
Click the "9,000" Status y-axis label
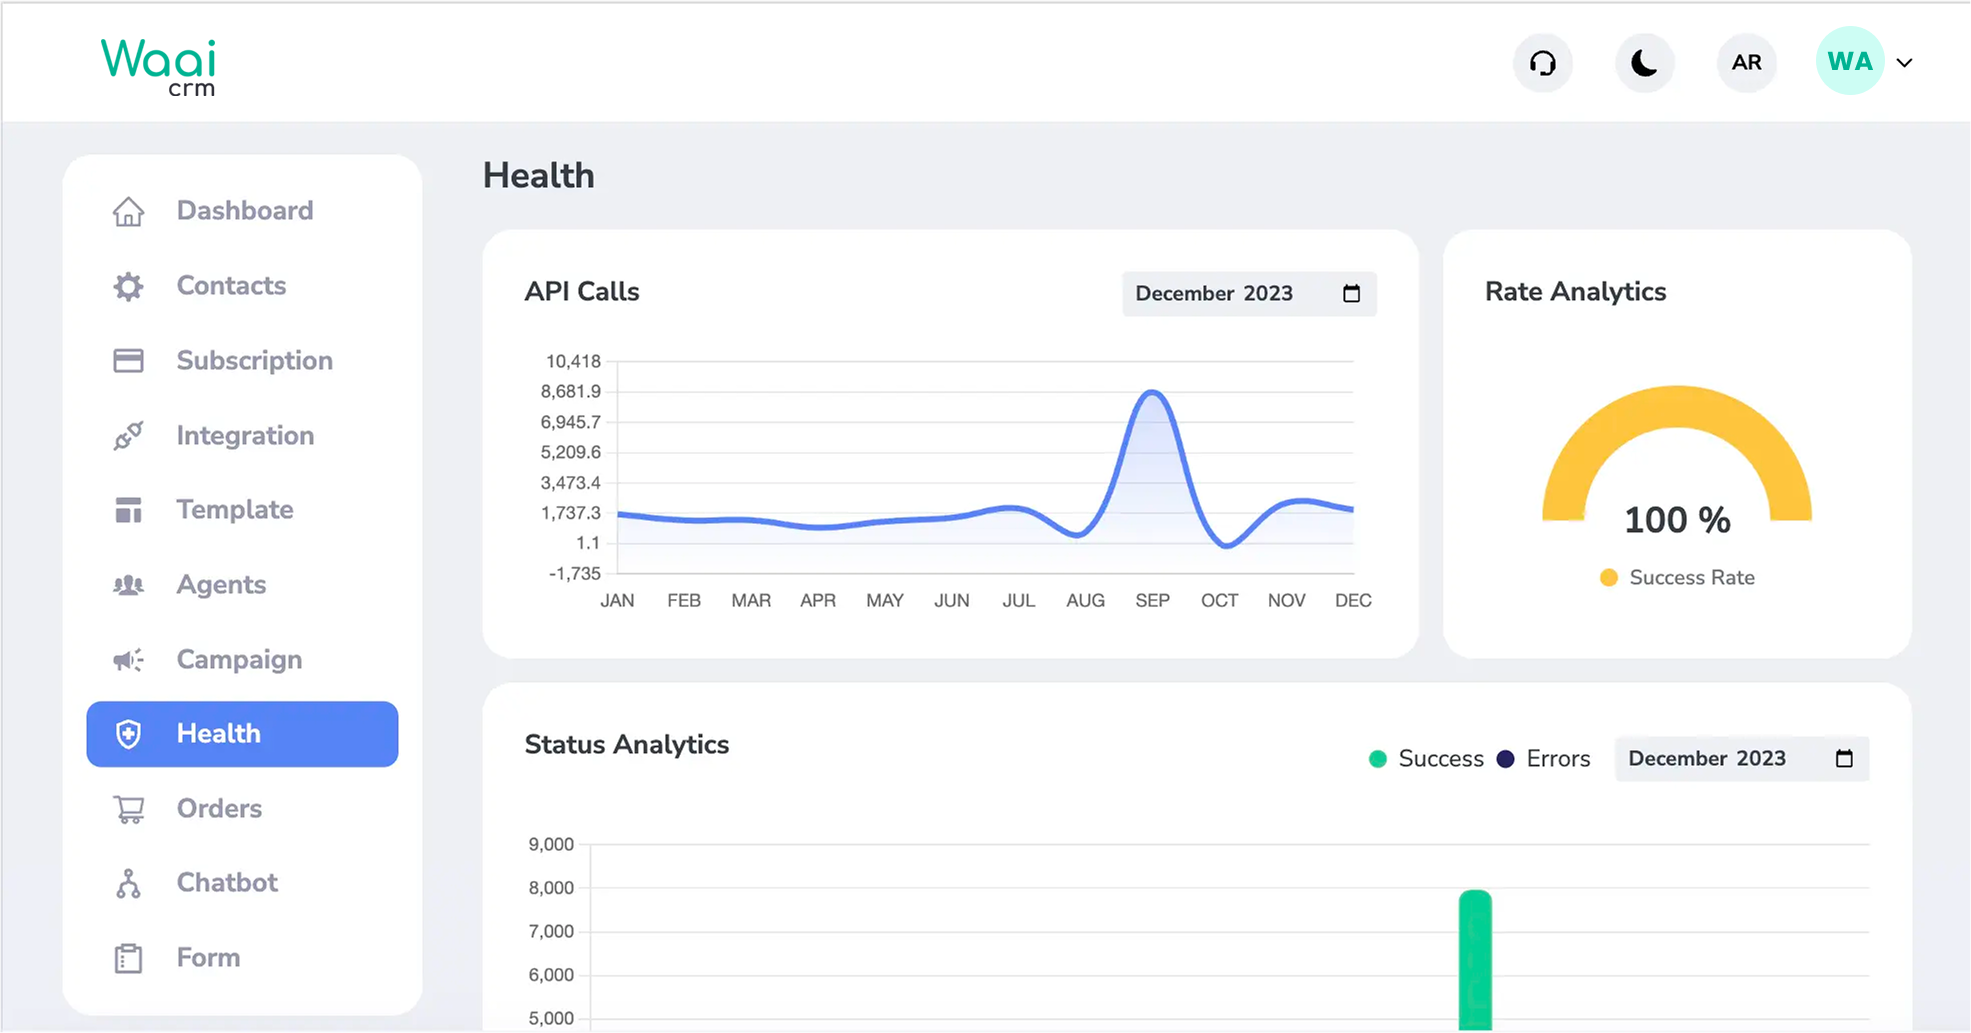point(551,845)
